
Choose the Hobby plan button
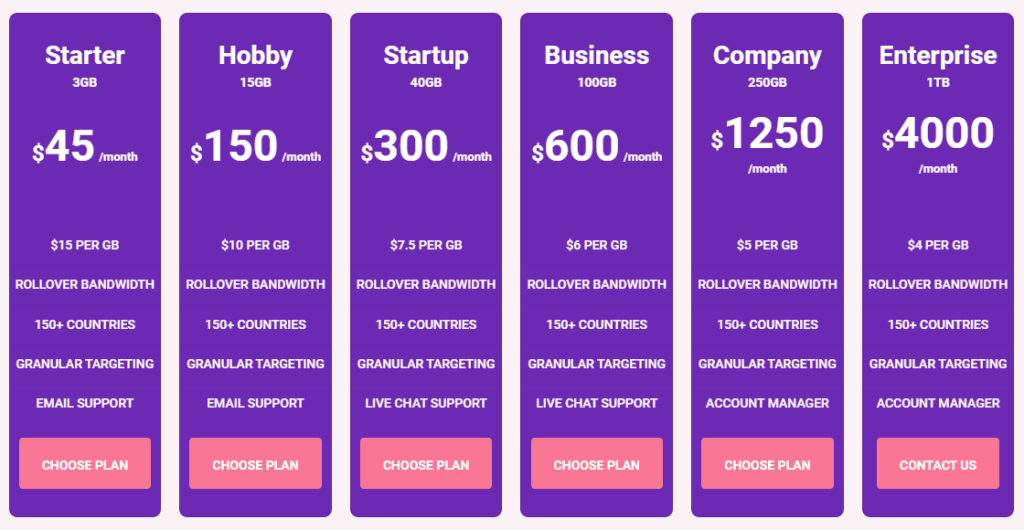point(255,464)
